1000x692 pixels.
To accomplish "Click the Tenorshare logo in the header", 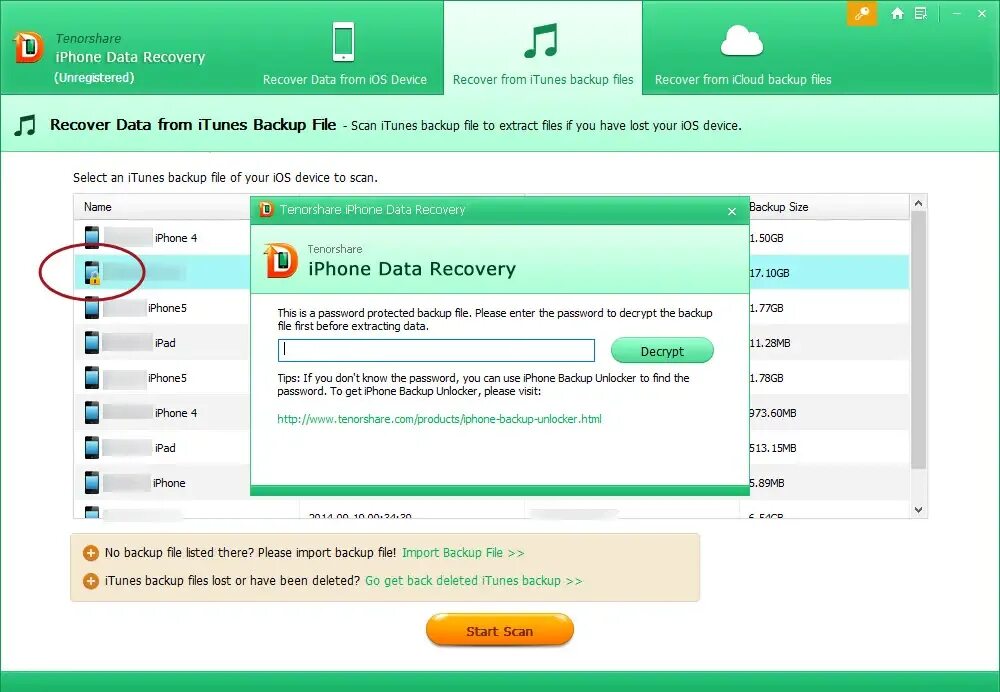I will point(29,48).
